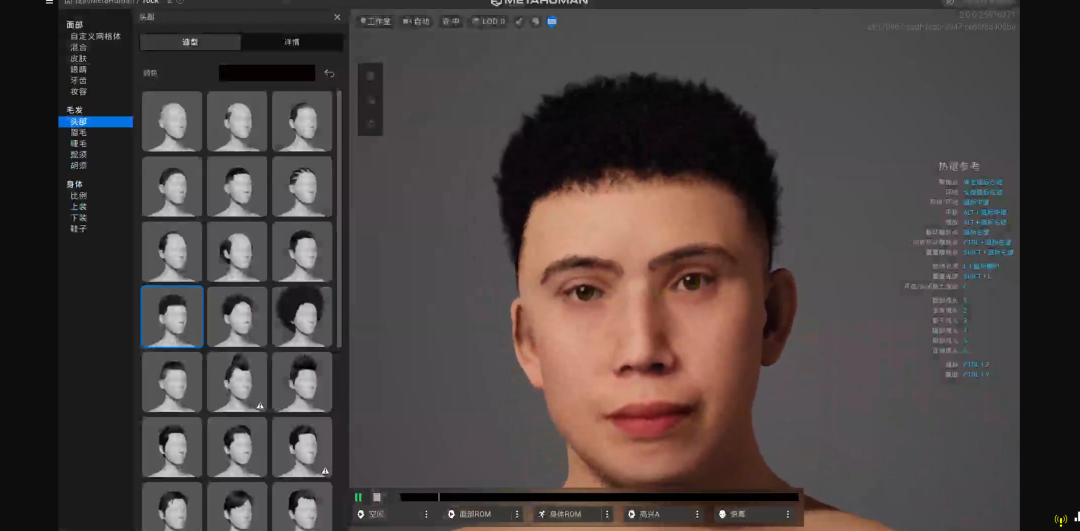Open the 胡须 beard settings

coord(79,165)
